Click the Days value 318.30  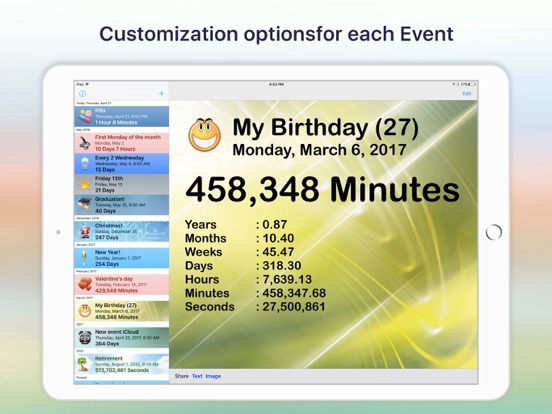coord(282,265)
